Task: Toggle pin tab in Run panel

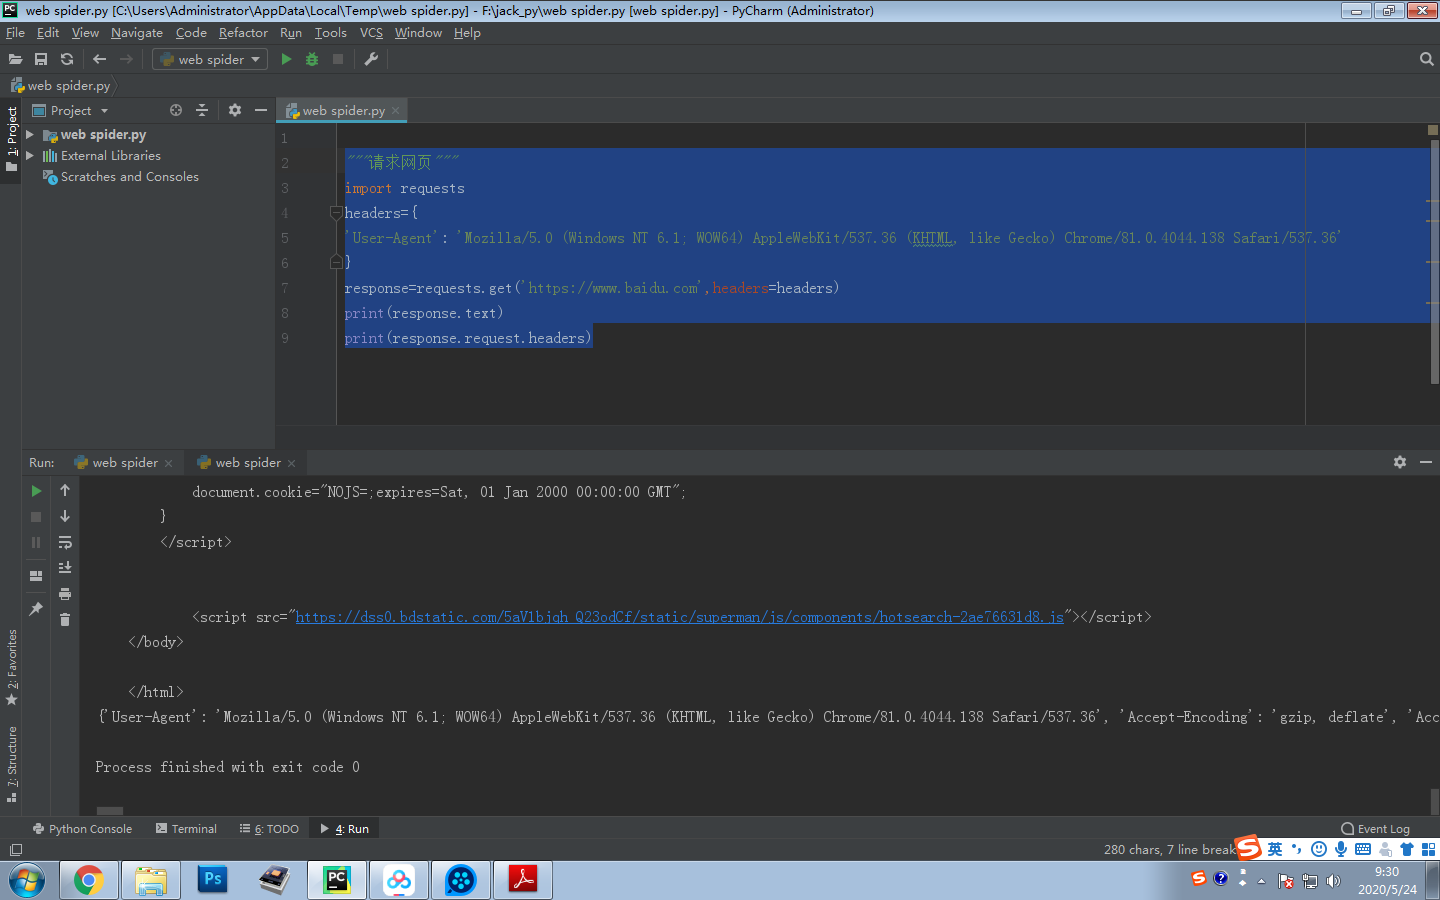Action: pyautogui.click(x=36, y=608)
